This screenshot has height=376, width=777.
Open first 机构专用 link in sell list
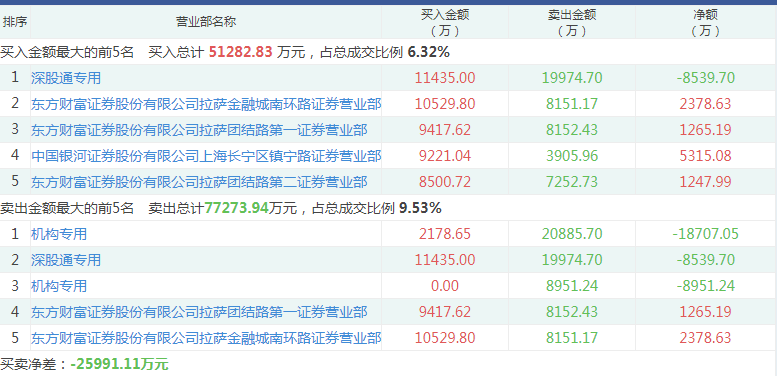[59, 234]
